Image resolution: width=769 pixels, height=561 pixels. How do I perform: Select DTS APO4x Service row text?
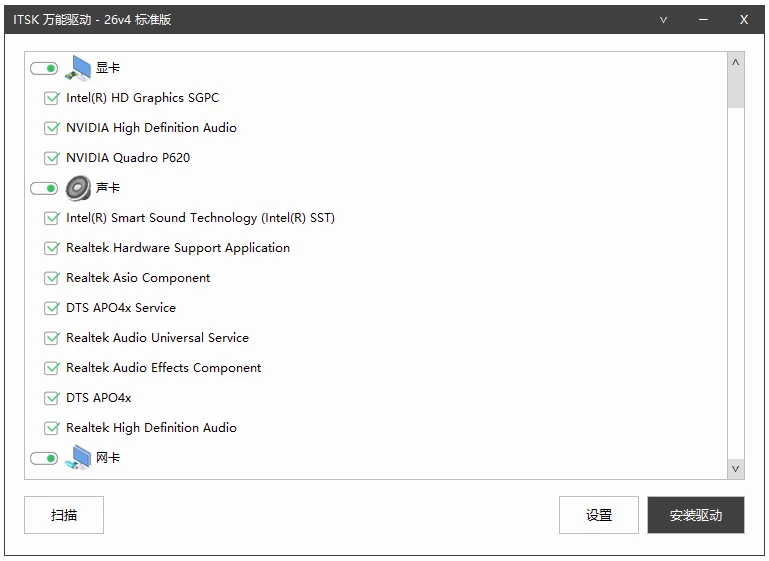tap(121, 308)
